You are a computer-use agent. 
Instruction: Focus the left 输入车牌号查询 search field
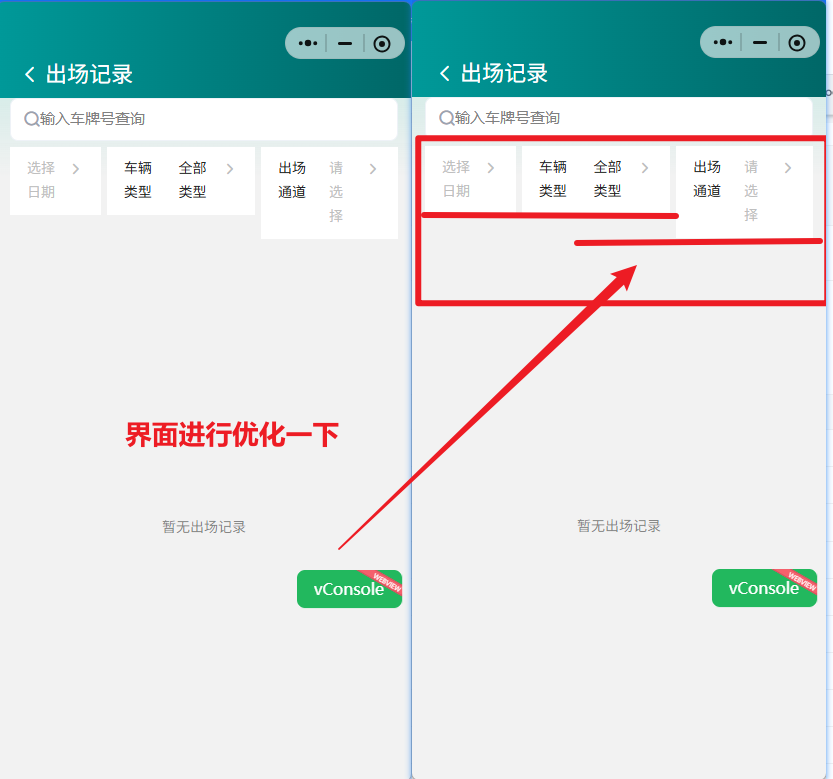[210, 119]
